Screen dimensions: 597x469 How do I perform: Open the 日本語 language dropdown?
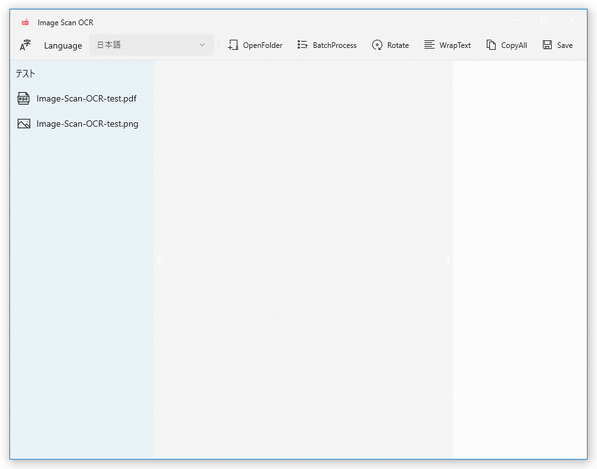[152, 45]
